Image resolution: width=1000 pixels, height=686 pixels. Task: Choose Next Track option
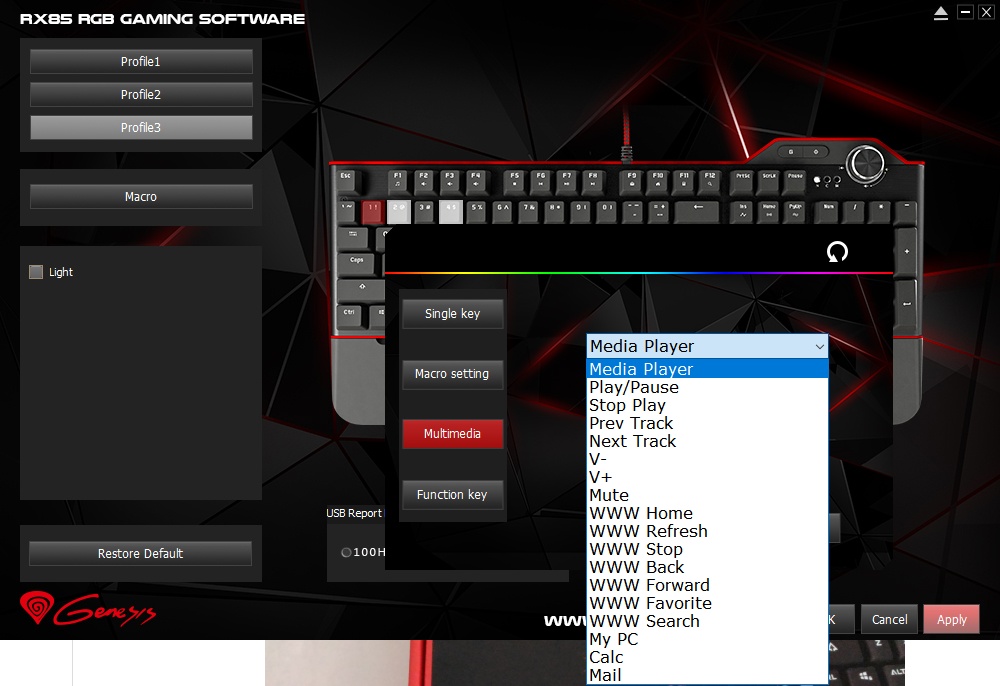[707, 441]
